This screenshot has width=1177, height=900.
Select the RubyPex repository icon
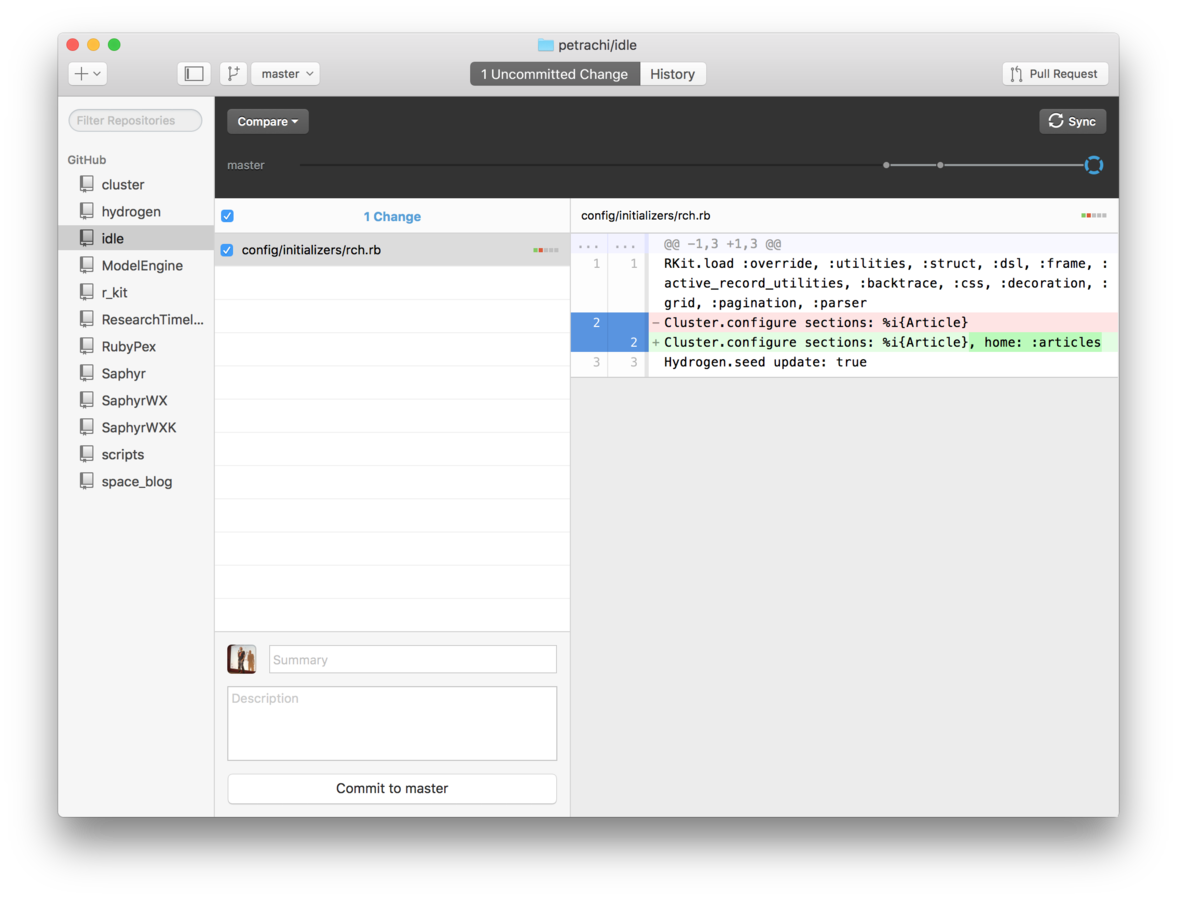click(x=87, y=346)
